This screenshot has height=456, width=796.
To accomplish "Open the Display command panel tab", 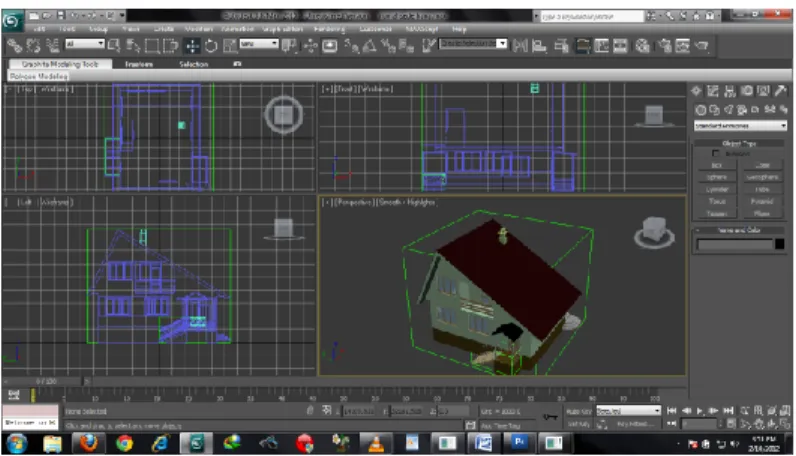I will pos(763,91).
